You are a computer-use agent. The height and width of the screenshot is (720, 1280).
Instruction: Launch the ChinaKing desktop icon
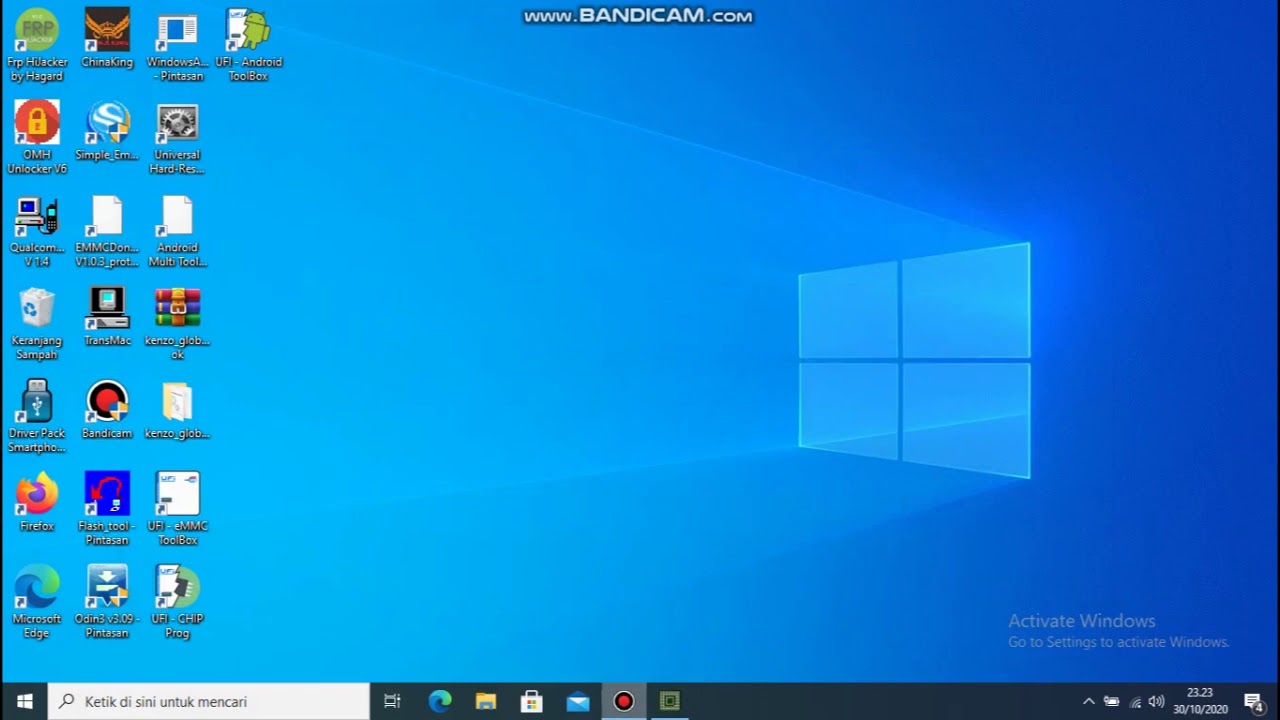(107, 38)
